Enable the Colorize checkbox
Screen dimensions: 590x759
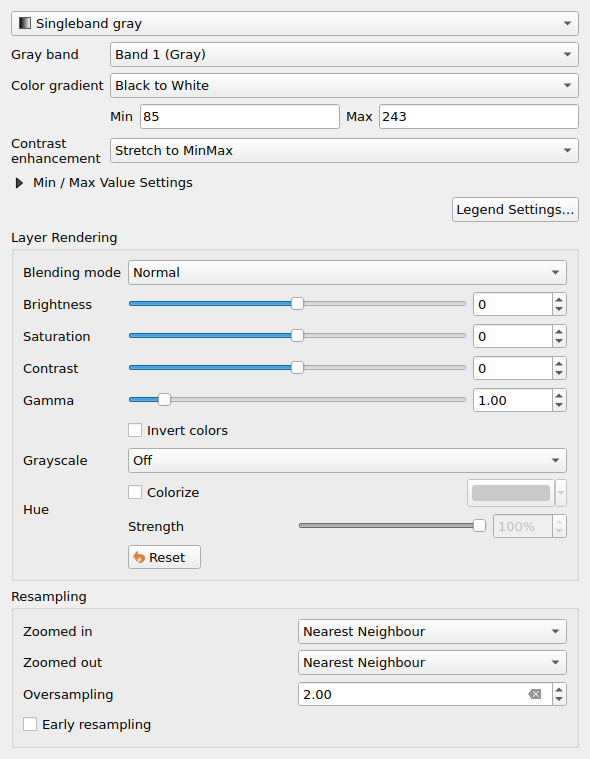(135, 492)
